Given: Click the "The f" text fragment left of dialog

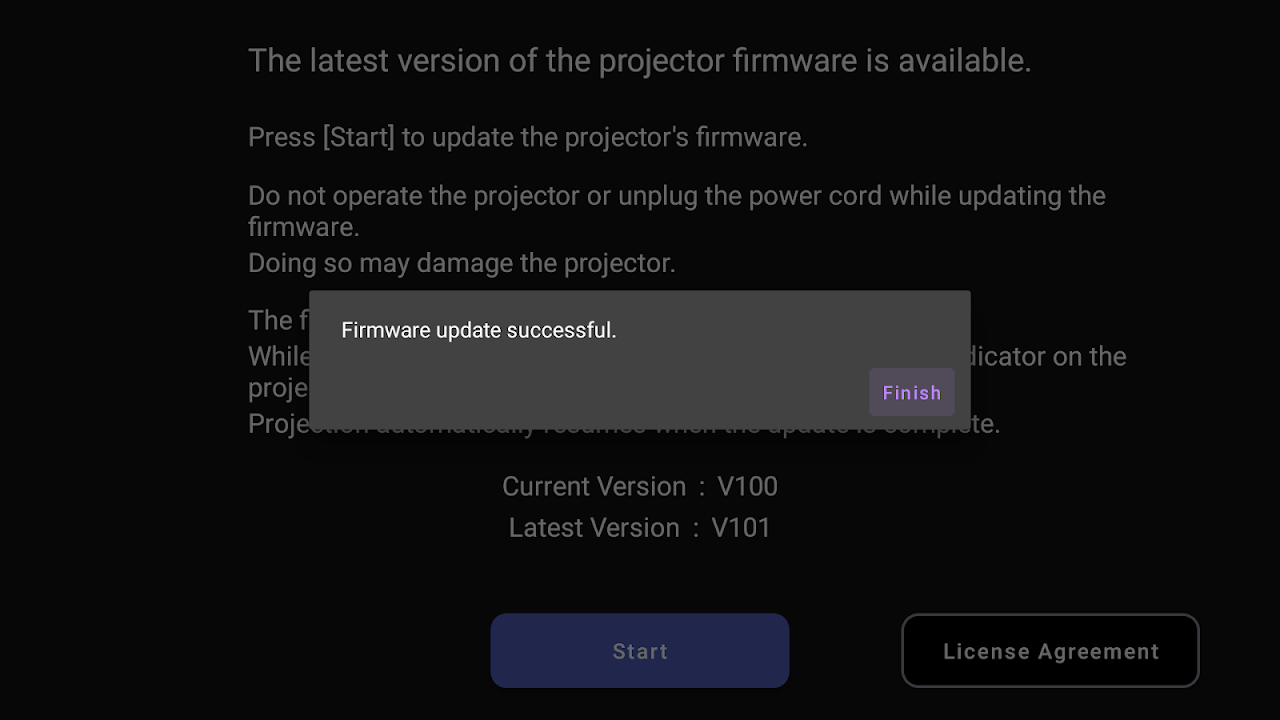Looking at the screenshot, I should click(x=270, y=320).
